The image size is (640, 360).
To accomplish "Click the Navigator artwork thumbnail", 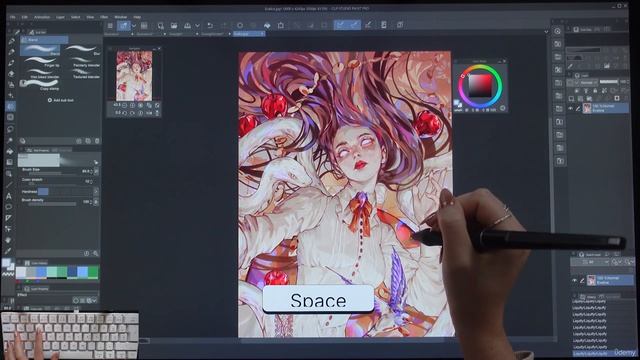I will tap(134, 76).
